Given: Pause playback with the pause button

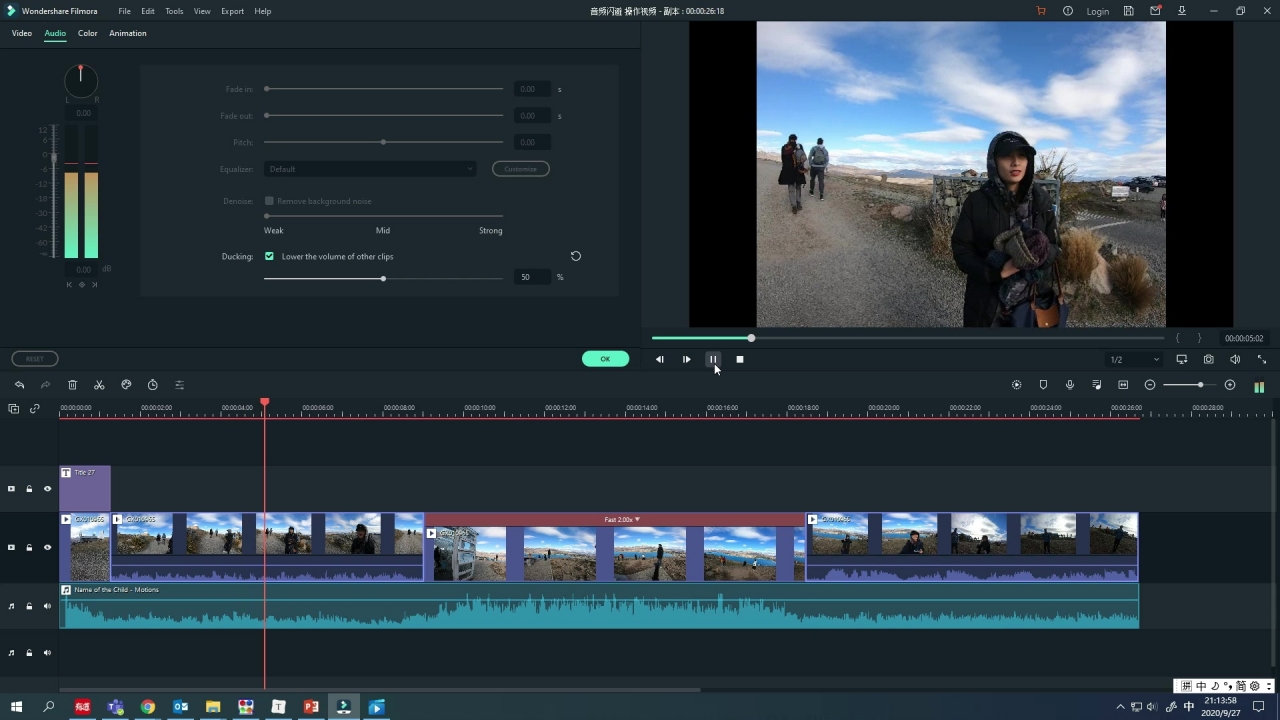Looking at the screenshot, I should click(713, 359).
